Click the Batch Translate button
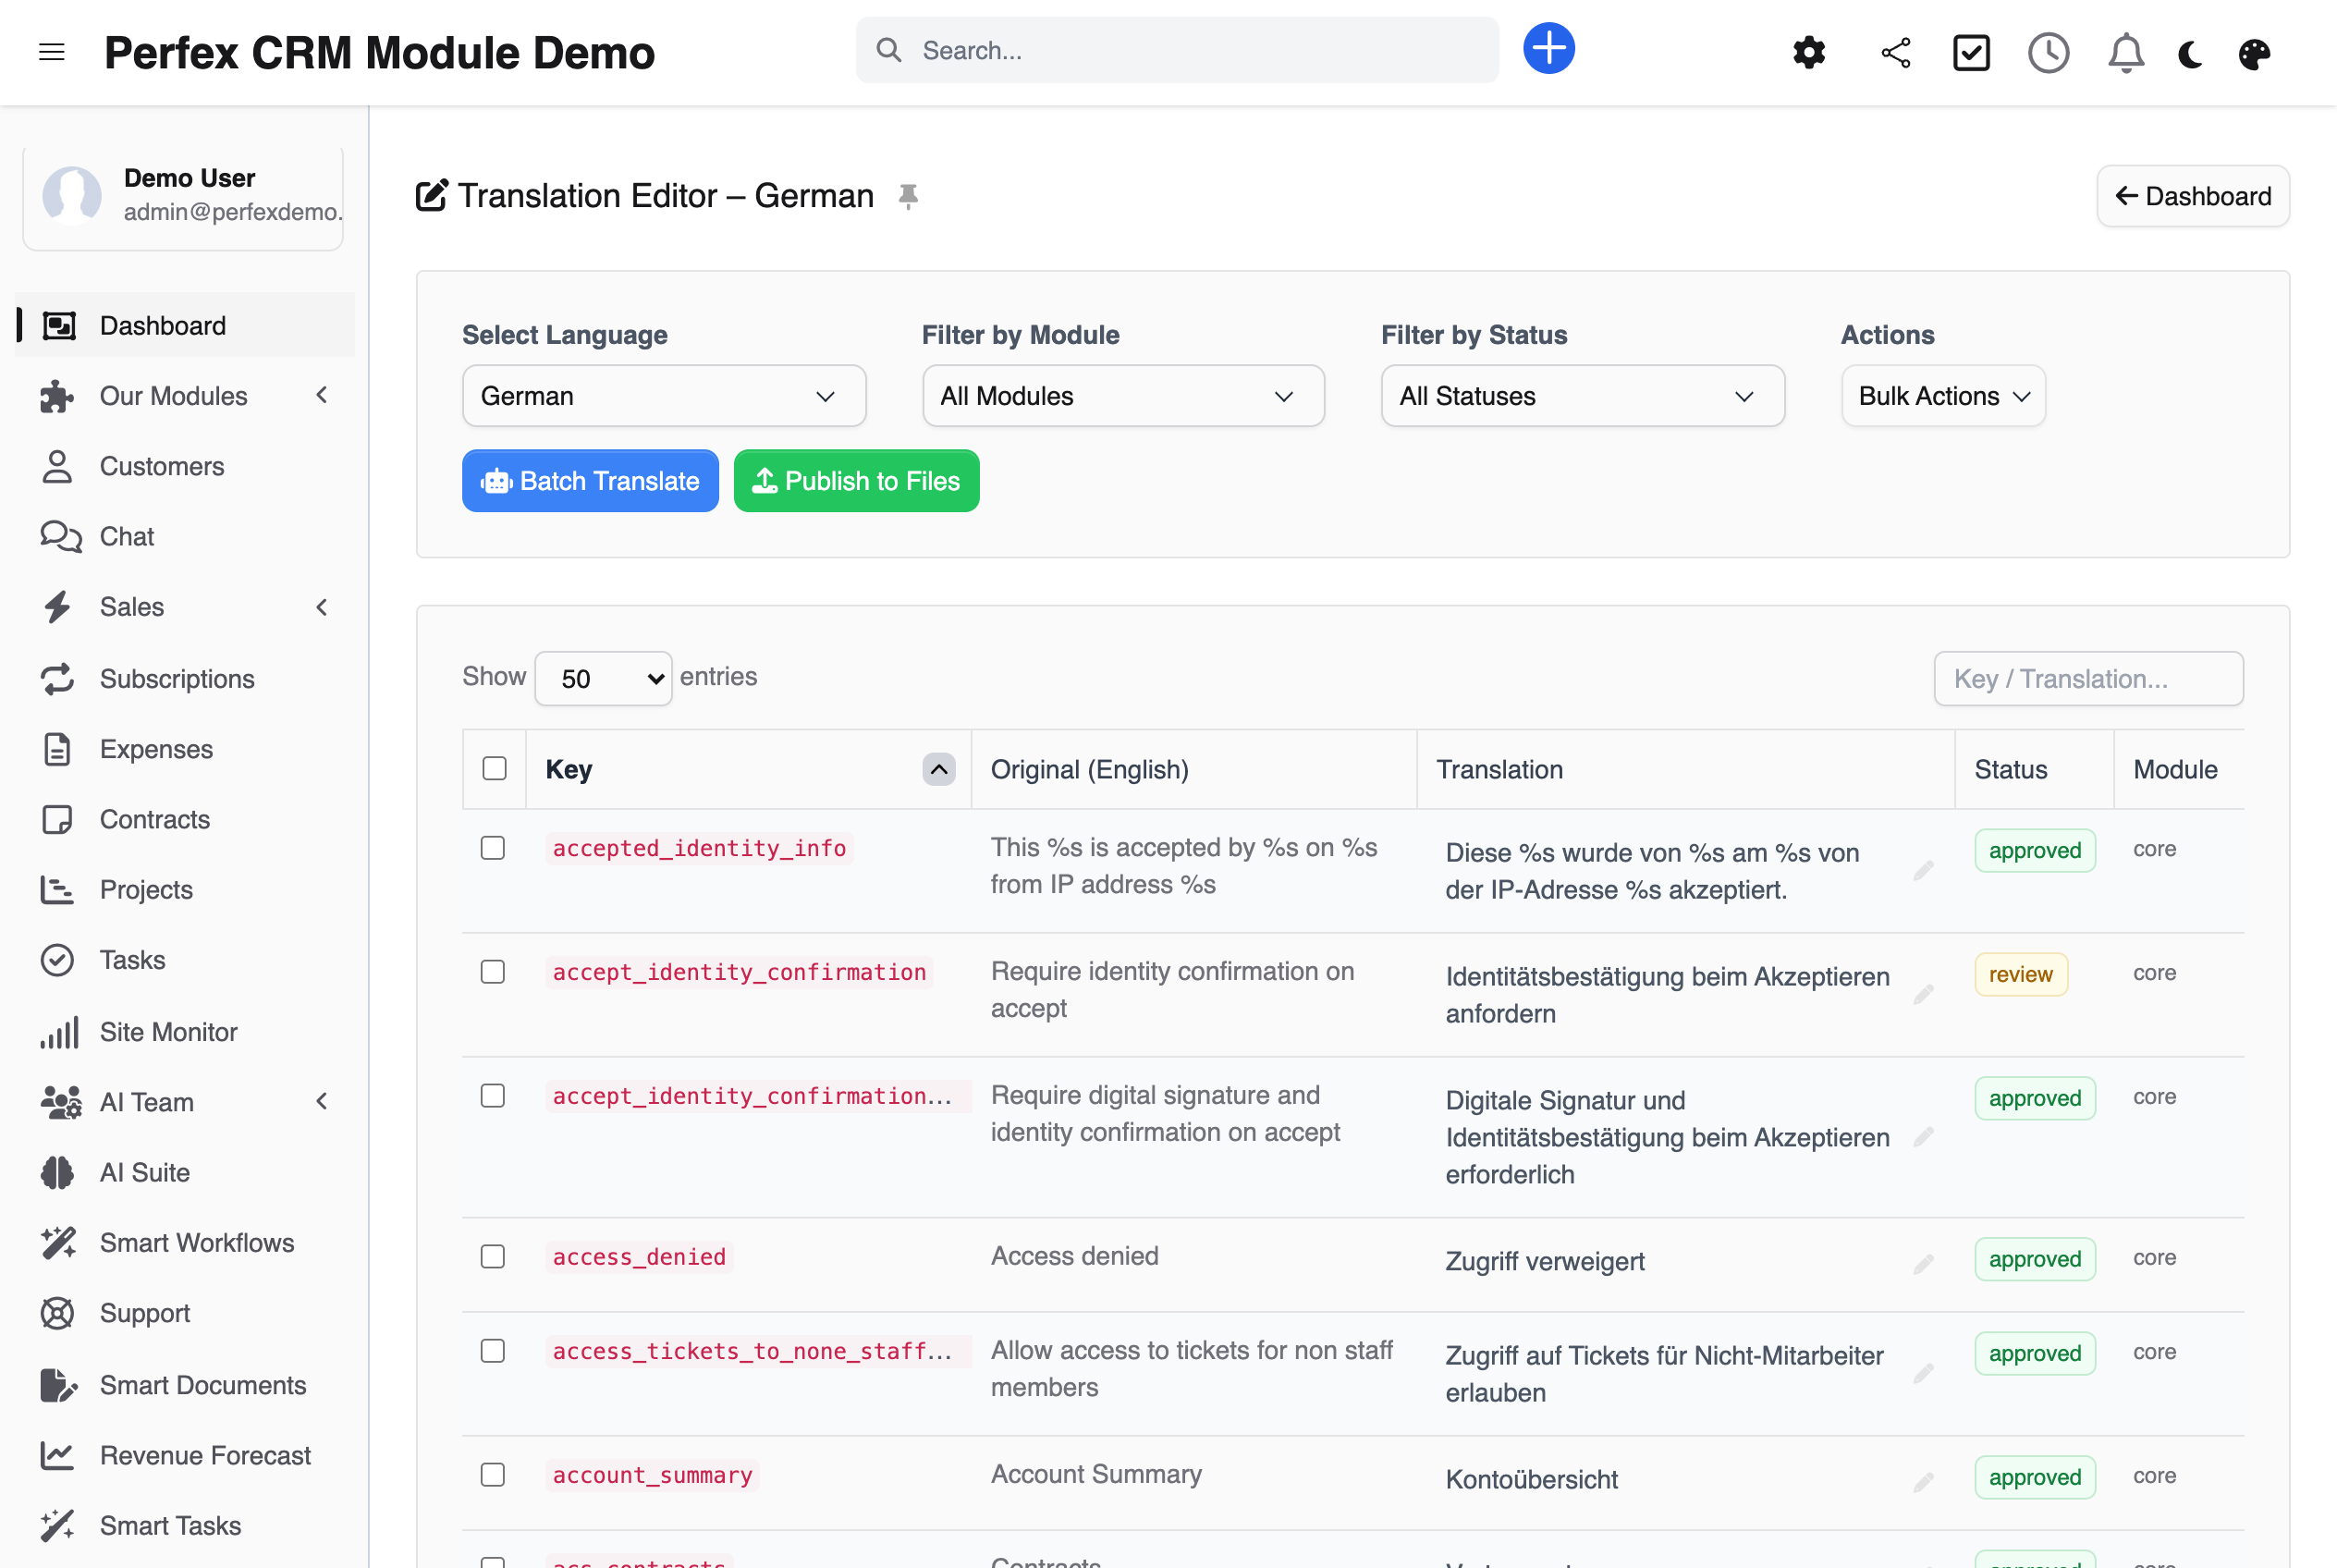2337x1568 pixels. 590,481
